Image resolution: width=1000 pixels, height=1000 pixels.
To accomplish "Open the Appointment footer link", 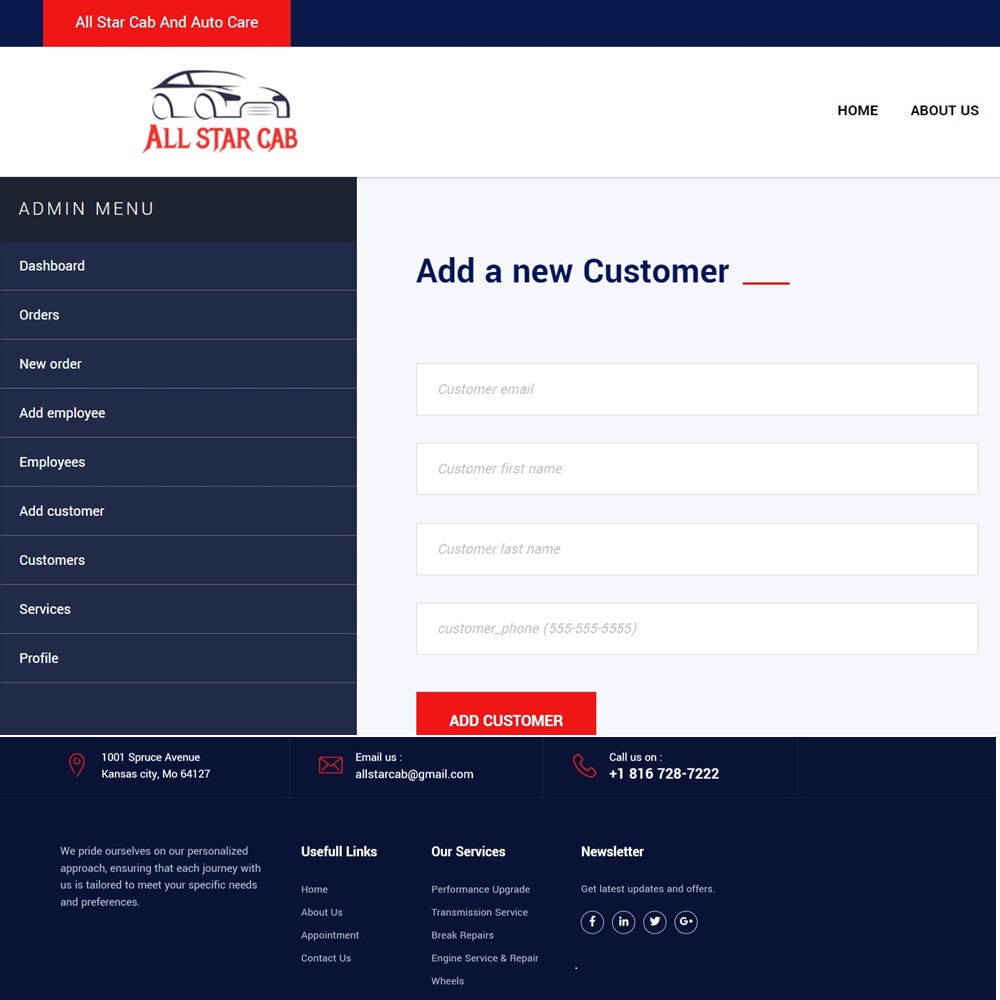I will coord(330,936).
